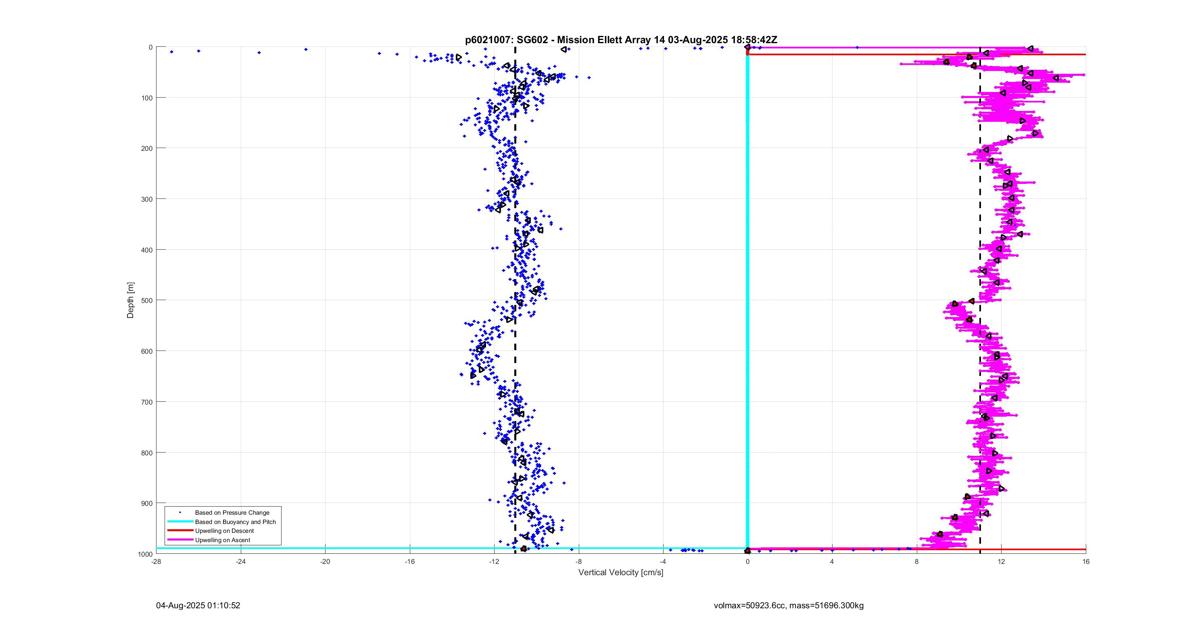
Task: Click the footer timestamp '04-Aug-2025 01:10:52'
Action: point(198,605)
